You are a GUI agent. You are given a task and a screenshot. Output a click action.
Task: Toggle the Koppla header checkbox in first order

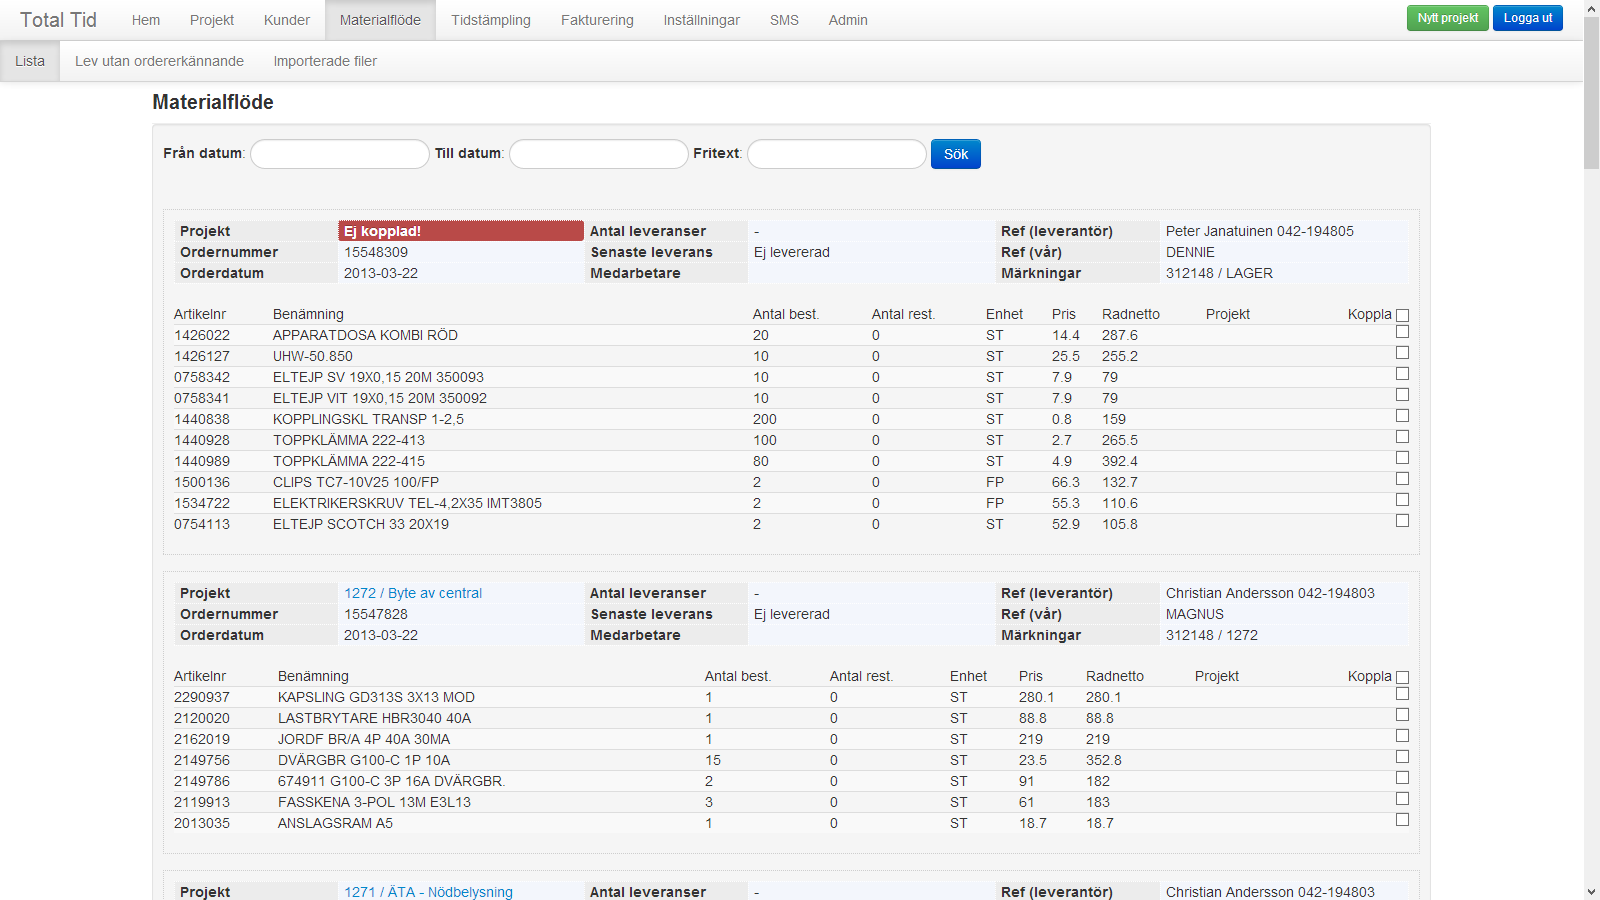[x=1402, y=315]
